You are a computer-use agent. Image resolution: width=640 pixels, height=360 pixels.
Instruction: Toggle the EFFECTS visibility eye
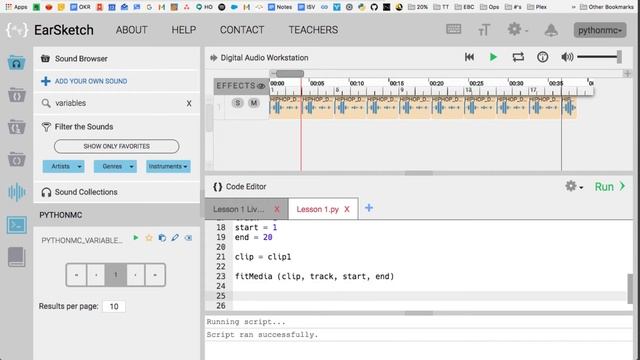point(261,86)
